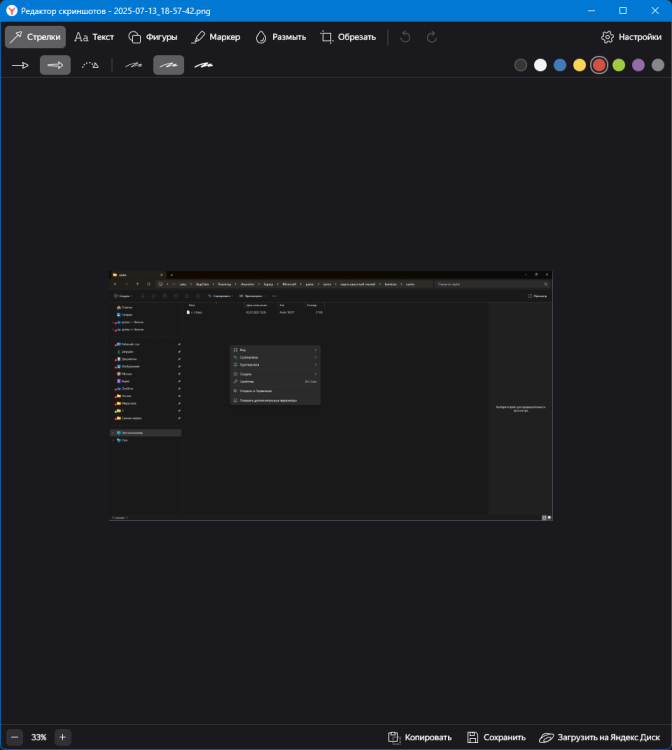The image size is (672, 750).
Task: Click the Yandex logo in title bar
Action: pos(11,11)
